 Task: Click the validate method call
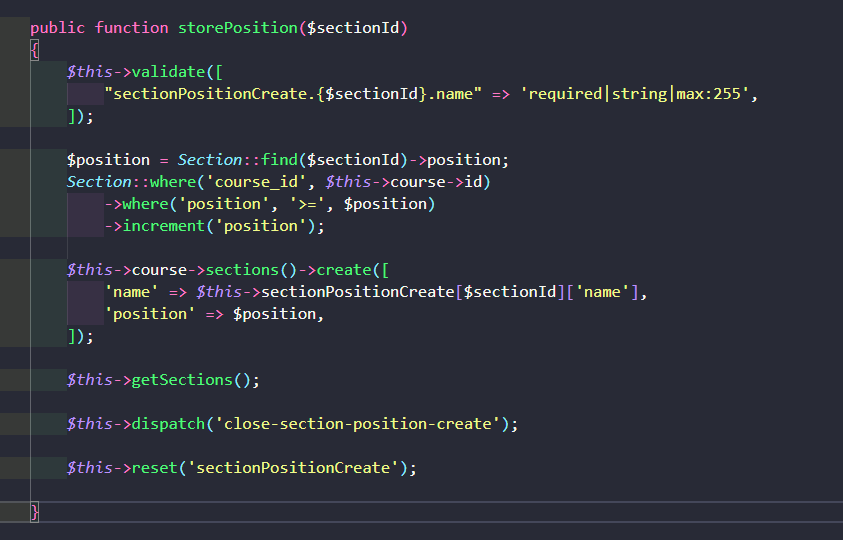click(168, 72)
